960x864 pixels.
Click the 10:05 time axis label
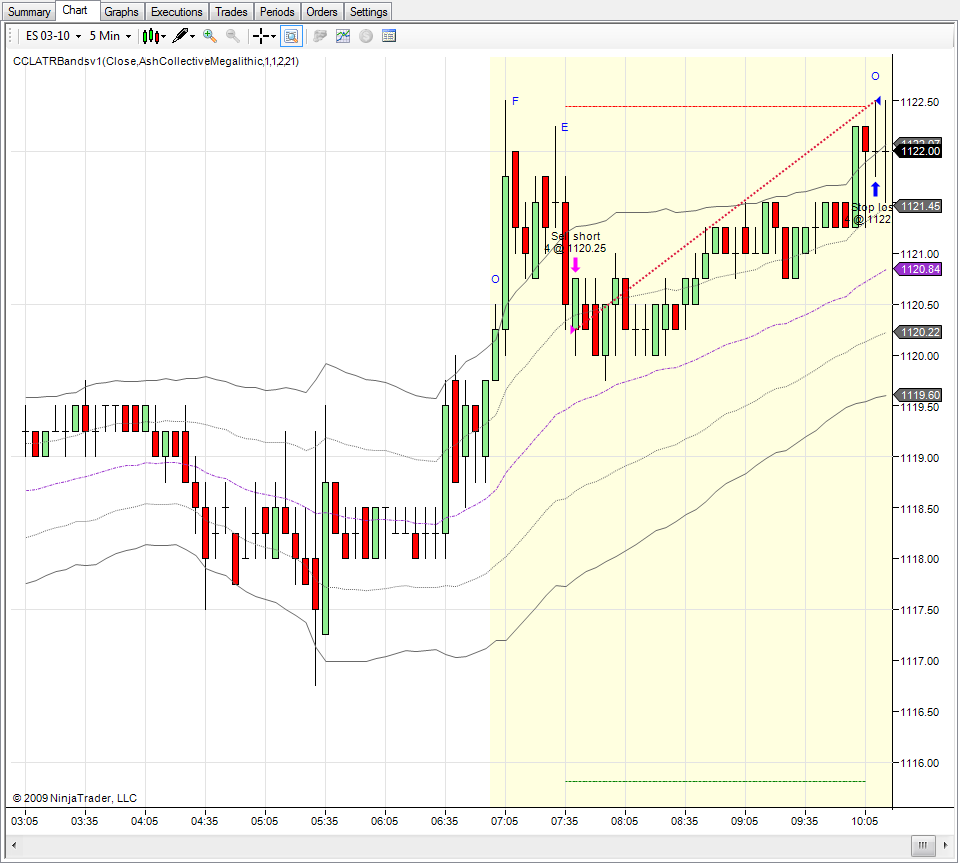coord(864,821)
